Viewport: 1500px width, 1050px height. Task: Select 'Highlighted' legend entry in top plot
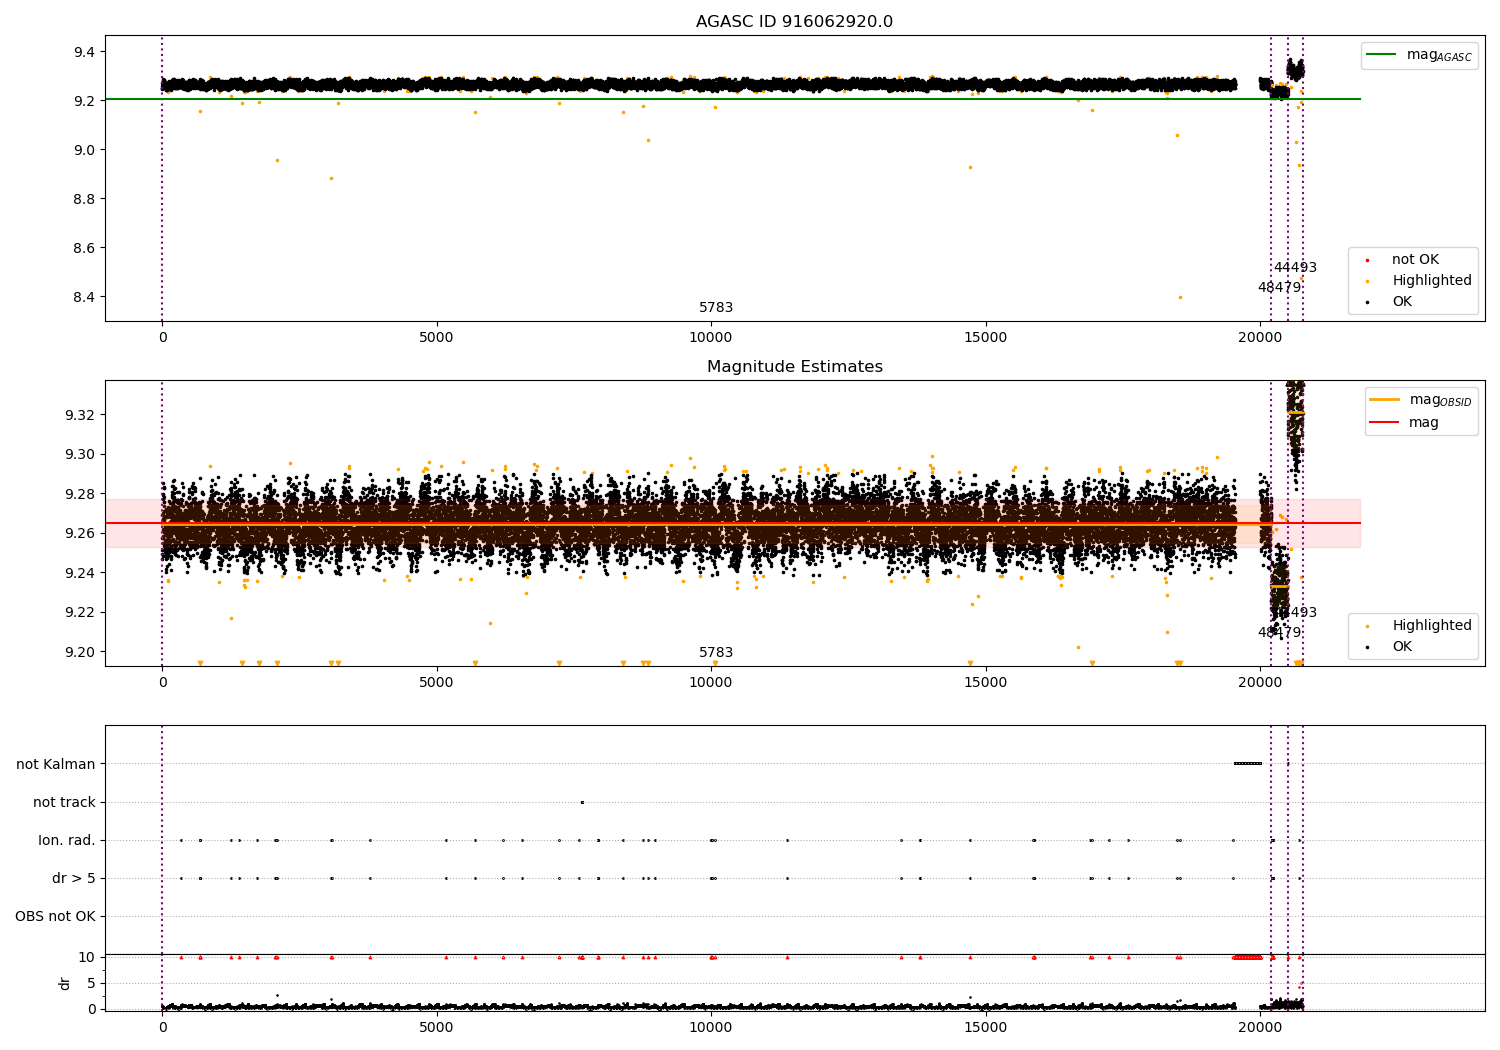(x=1431, y=281)
